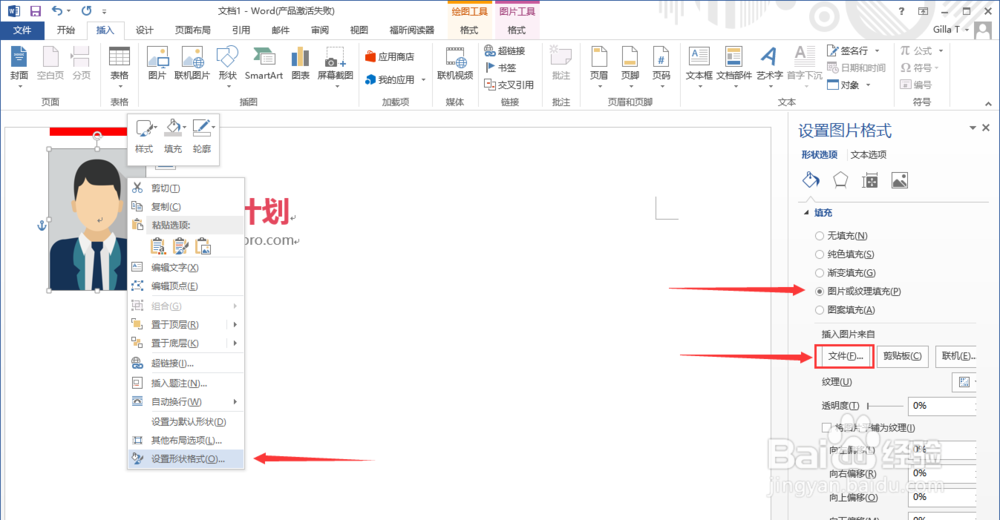Viewport: 1000px width, 520px height.
Task: Select Picture or texture fill (图片或纹理填充)
Action: (820, 292)
